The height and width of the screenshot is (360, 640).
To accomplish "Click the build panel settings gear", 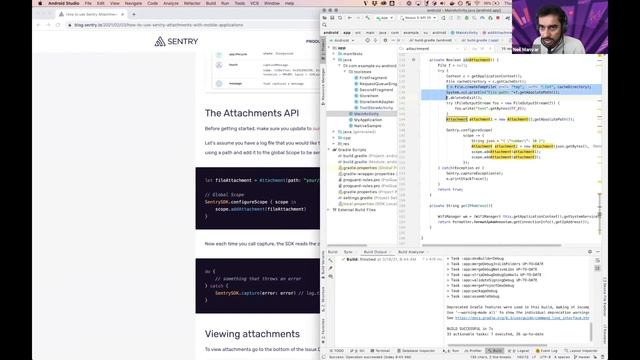I will click(590, 252).
